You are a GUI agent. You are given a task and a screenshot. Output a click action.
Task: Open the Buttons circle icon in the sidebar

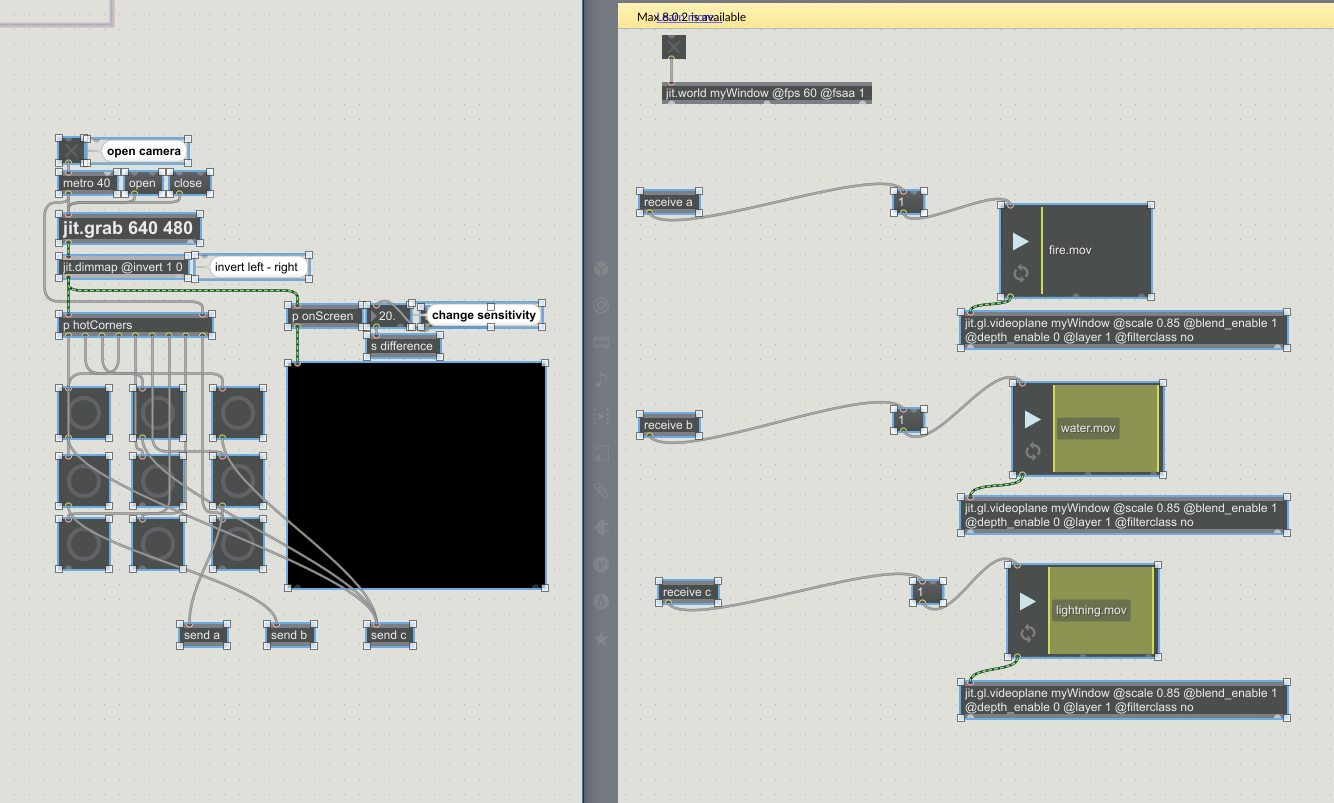[x=601, y=305]
